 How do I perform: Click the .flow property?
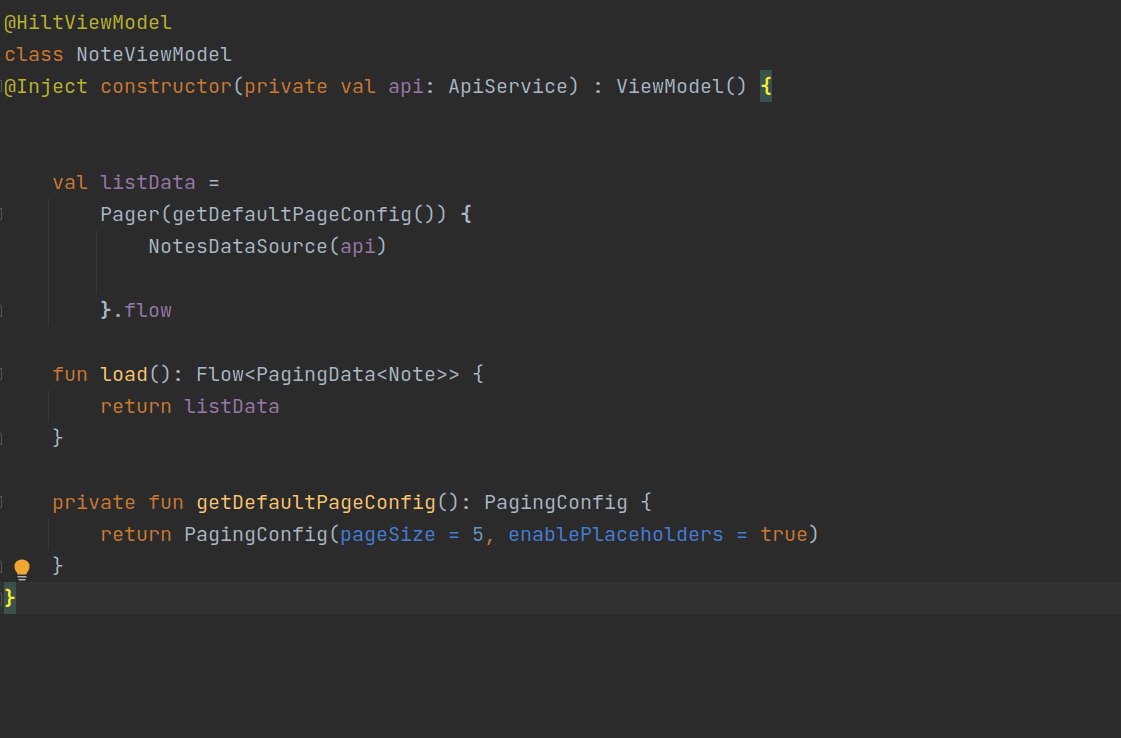point(142,310)
